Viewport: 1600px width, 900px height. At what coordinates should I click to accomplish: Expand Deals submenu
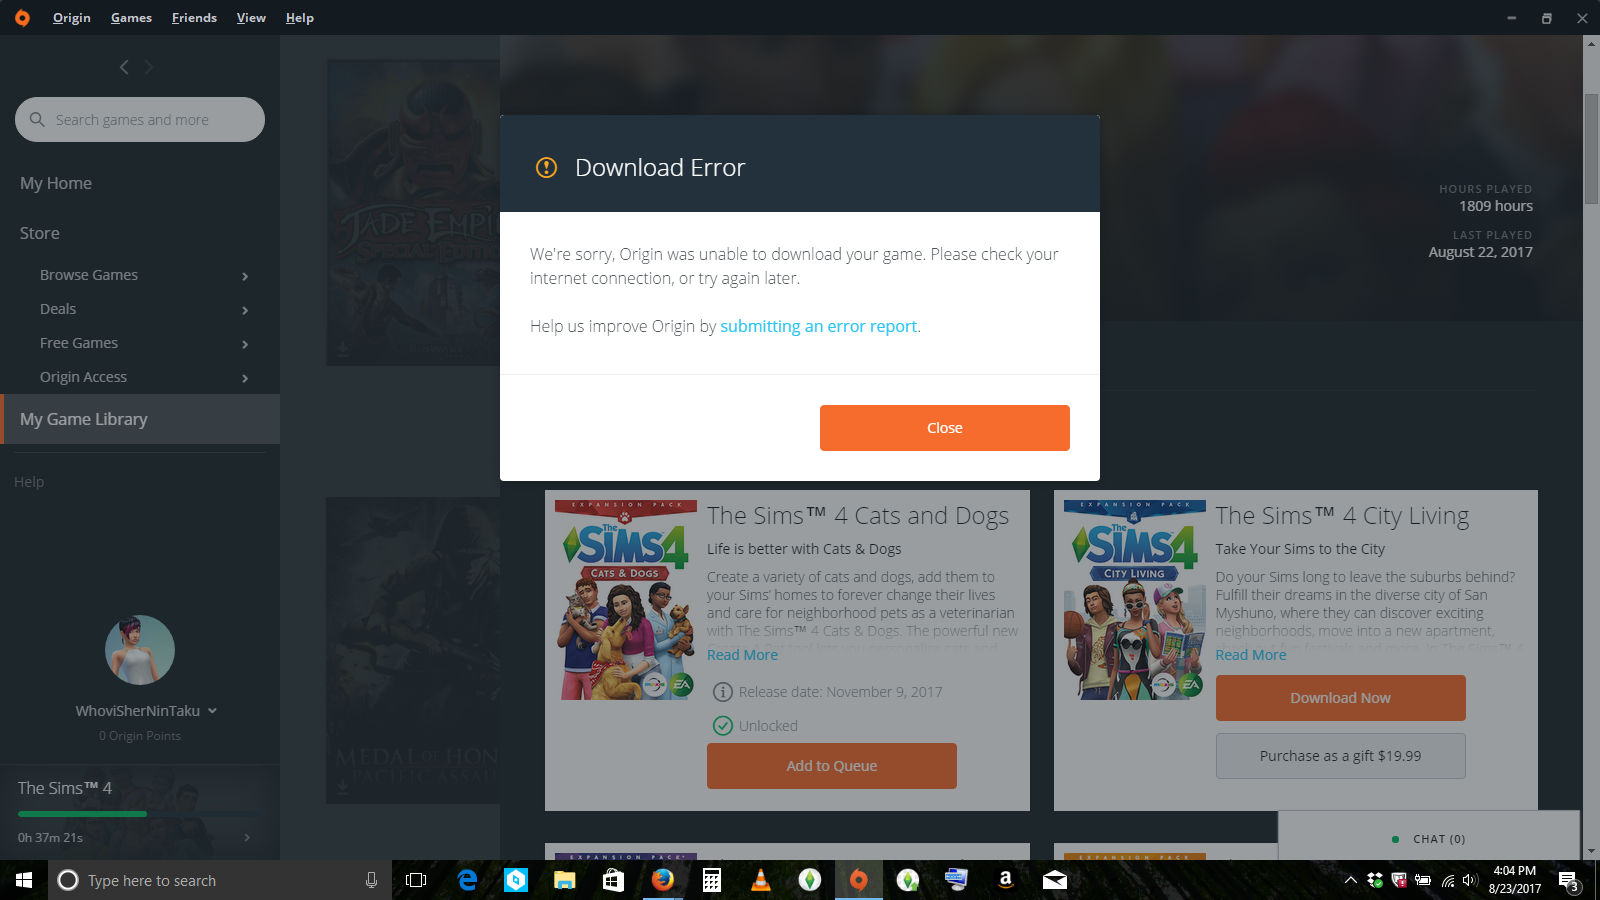[x=245, y=310]
